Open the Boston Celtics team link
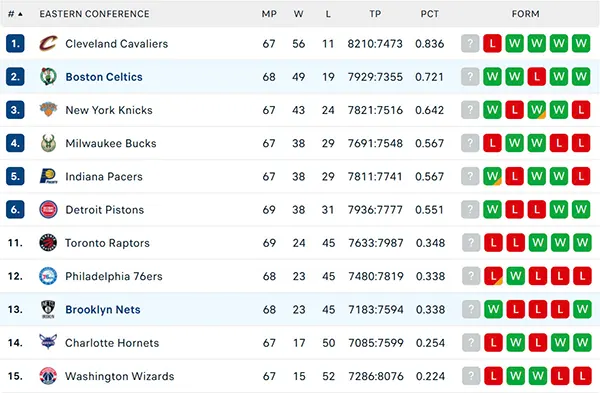Screen dimensions: 600x393 (104, 77)
